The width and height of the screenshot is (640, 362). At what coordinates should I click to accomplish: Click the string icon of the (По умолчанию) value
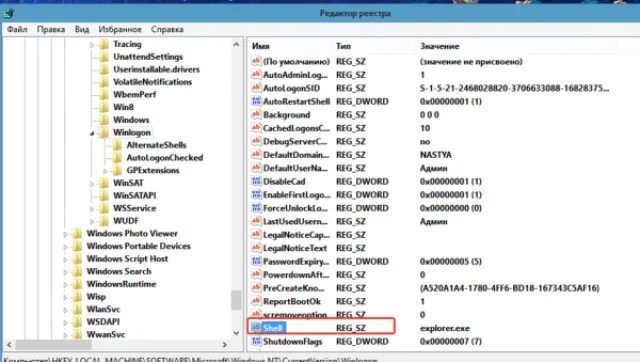(256, 62)
